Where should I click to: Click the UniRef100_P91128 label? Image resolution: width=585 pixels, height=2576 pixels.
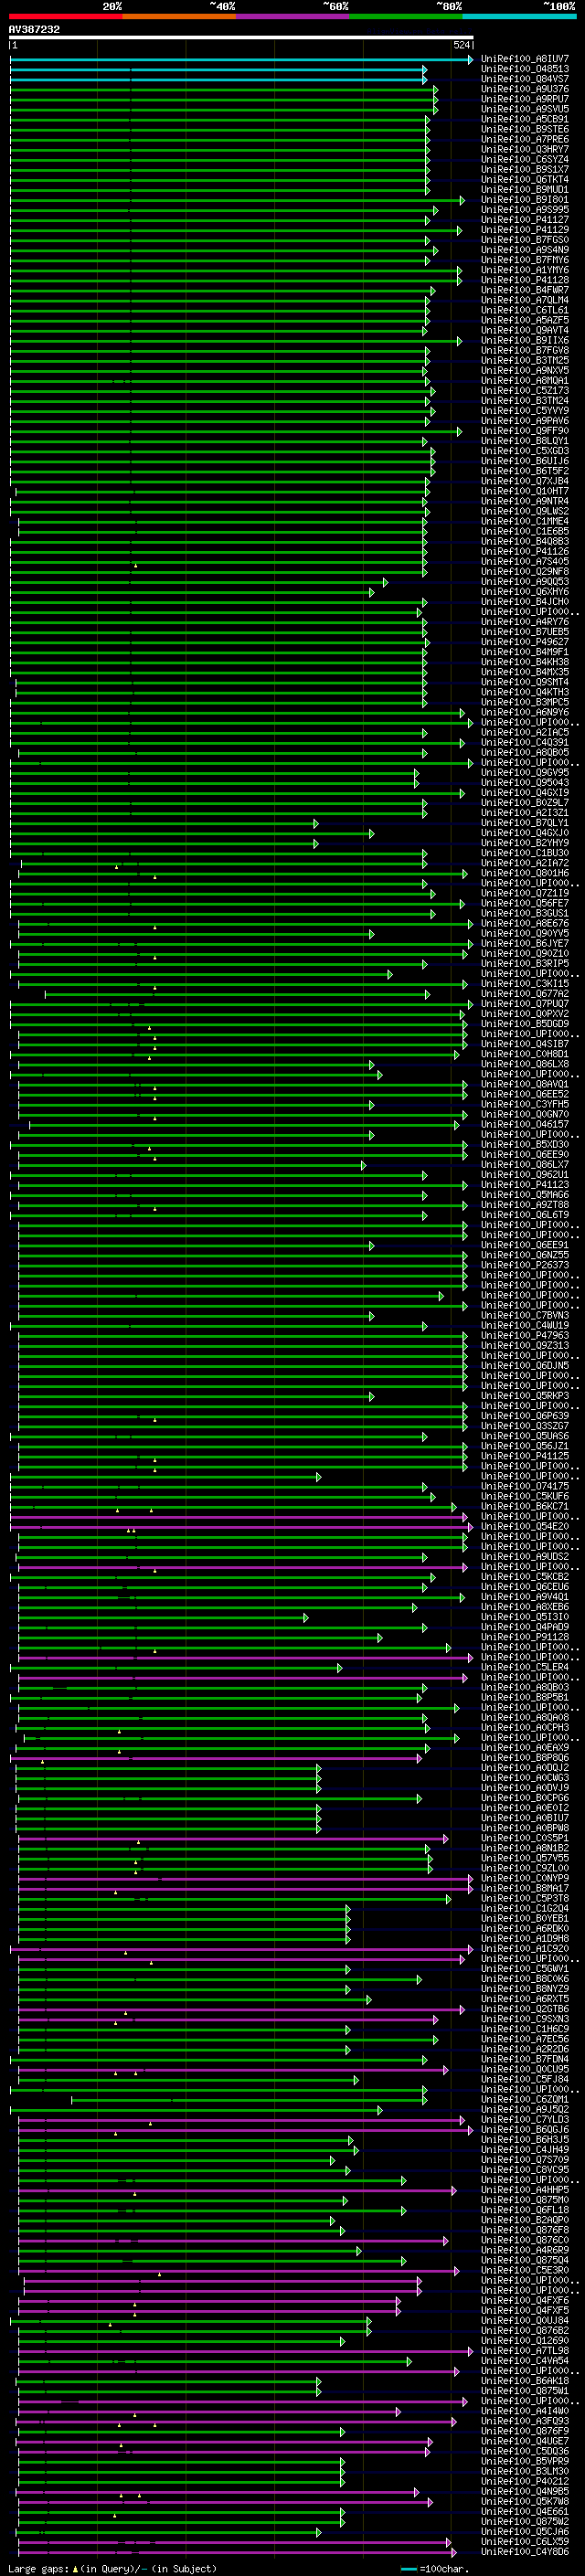[x=525, y=1636]
